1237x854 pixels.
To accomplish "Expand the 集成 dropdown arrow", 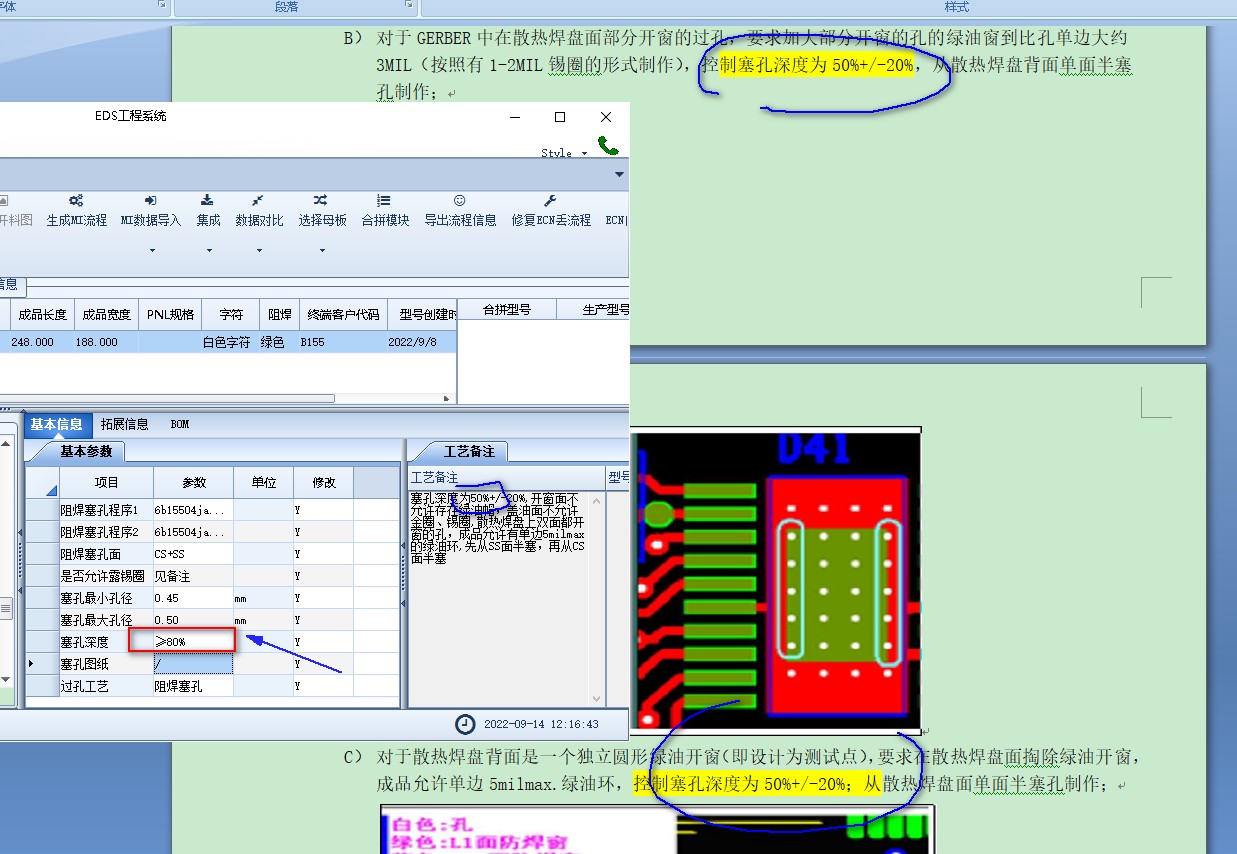I will tap(209, 250).
